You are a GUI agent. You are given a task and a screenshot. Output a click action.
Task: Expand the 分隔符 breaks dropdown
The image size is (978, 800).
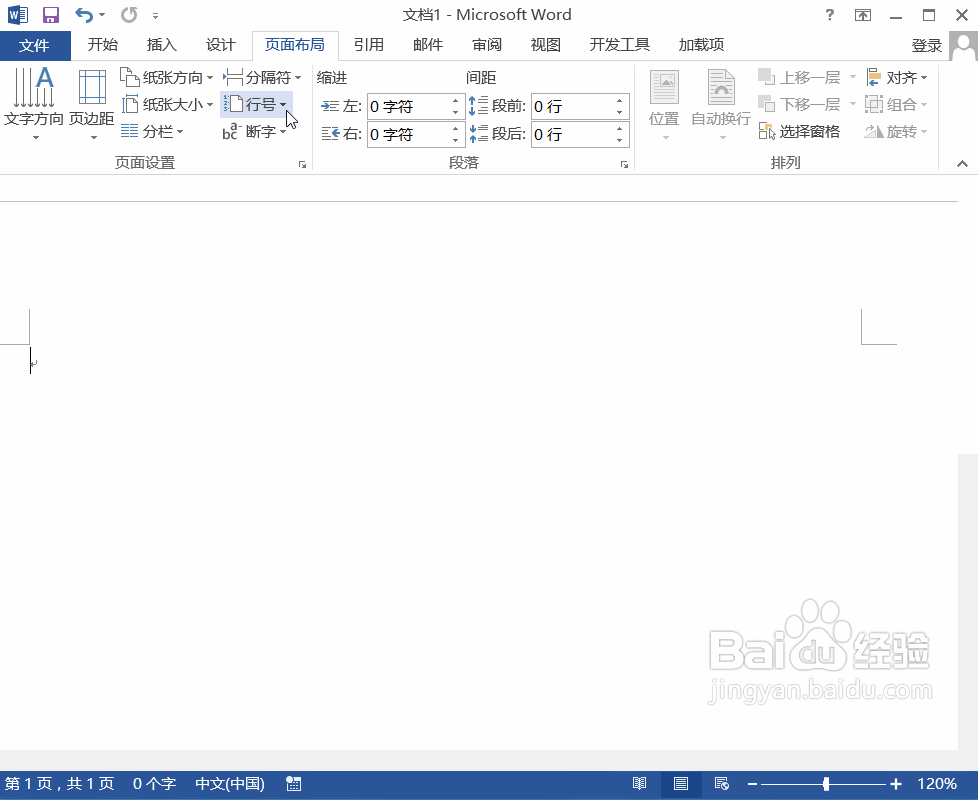pyautogui.click(x=262, y=77)
